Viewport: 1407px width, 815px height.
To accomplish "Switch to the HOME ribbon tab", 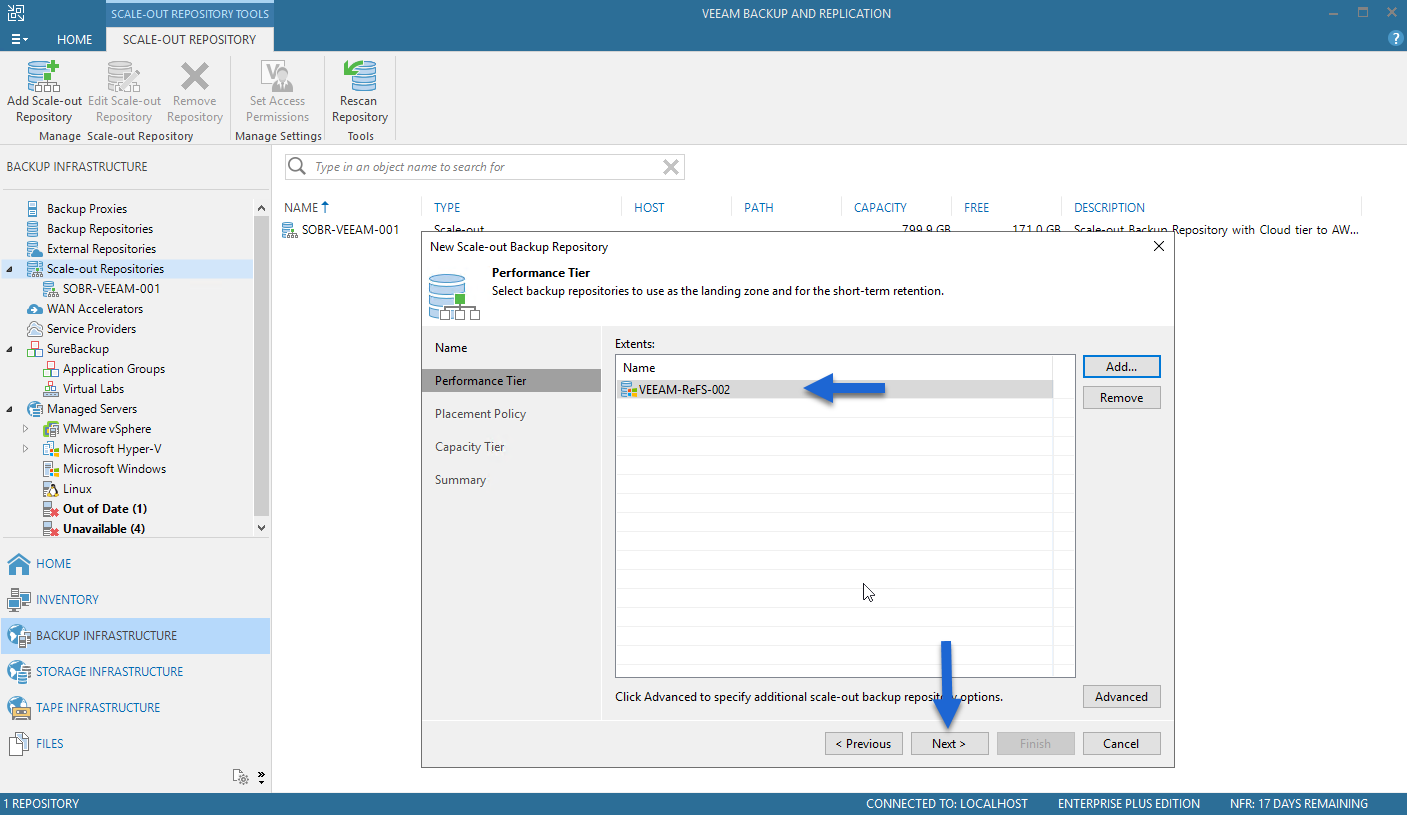I will coord(75,40).
